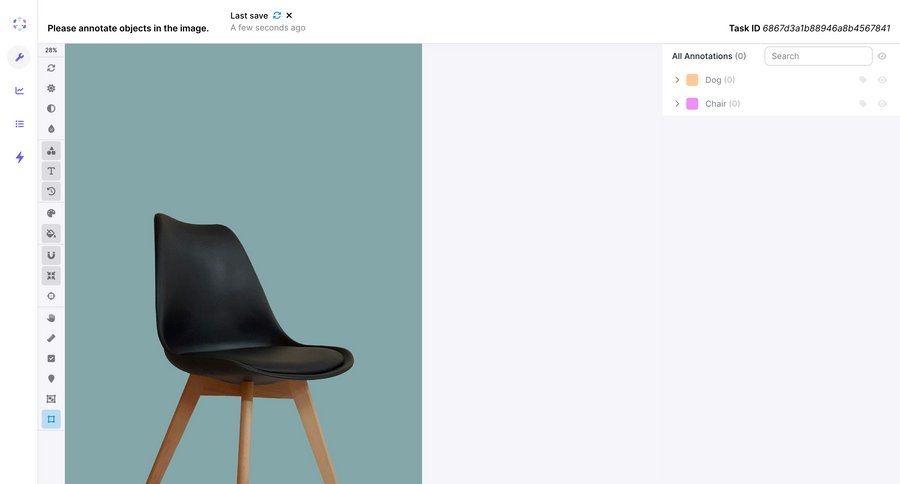Viewport: 900px width, 484px height.
Task: Expand the Dog annotation group
Action: (677, 80)
